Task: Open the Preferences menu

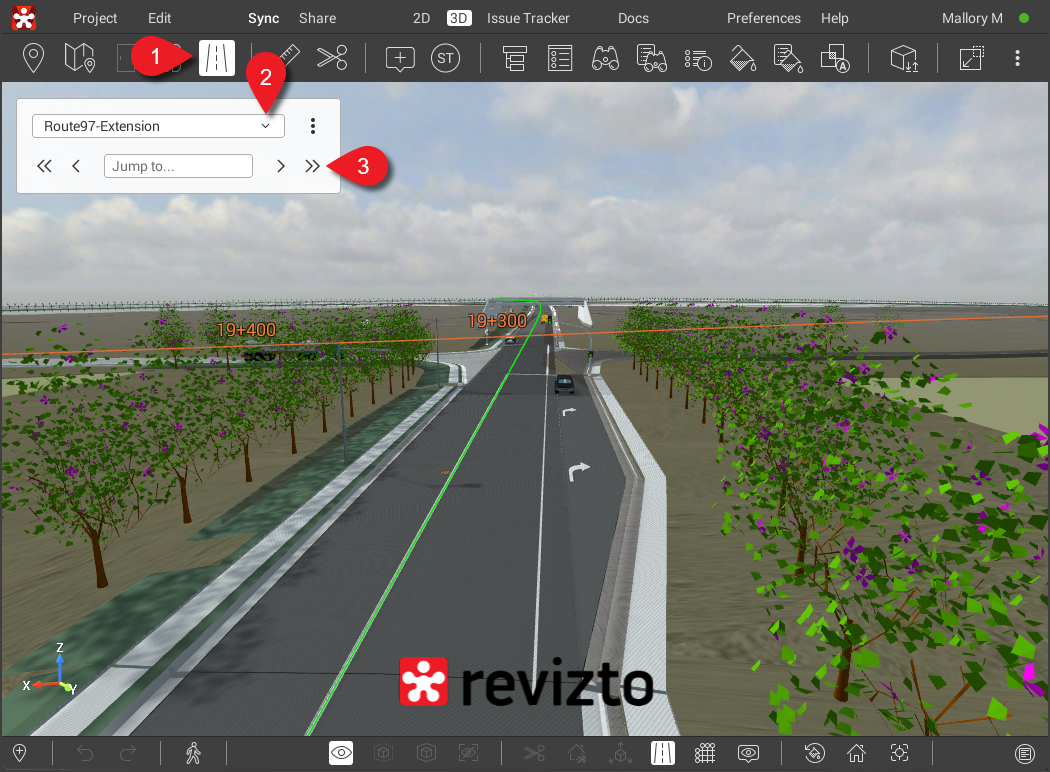Action: tap(763, 18)
